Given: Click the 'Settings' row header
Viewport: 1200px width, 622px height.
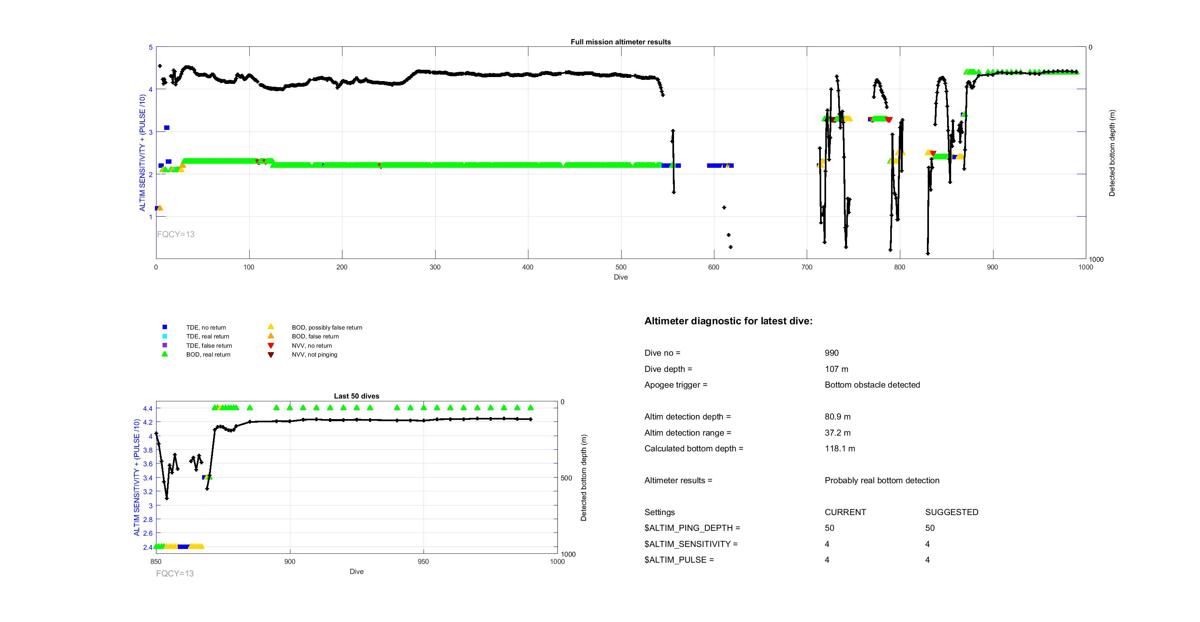Looking at the screenshot, I should tap(660, 512).
